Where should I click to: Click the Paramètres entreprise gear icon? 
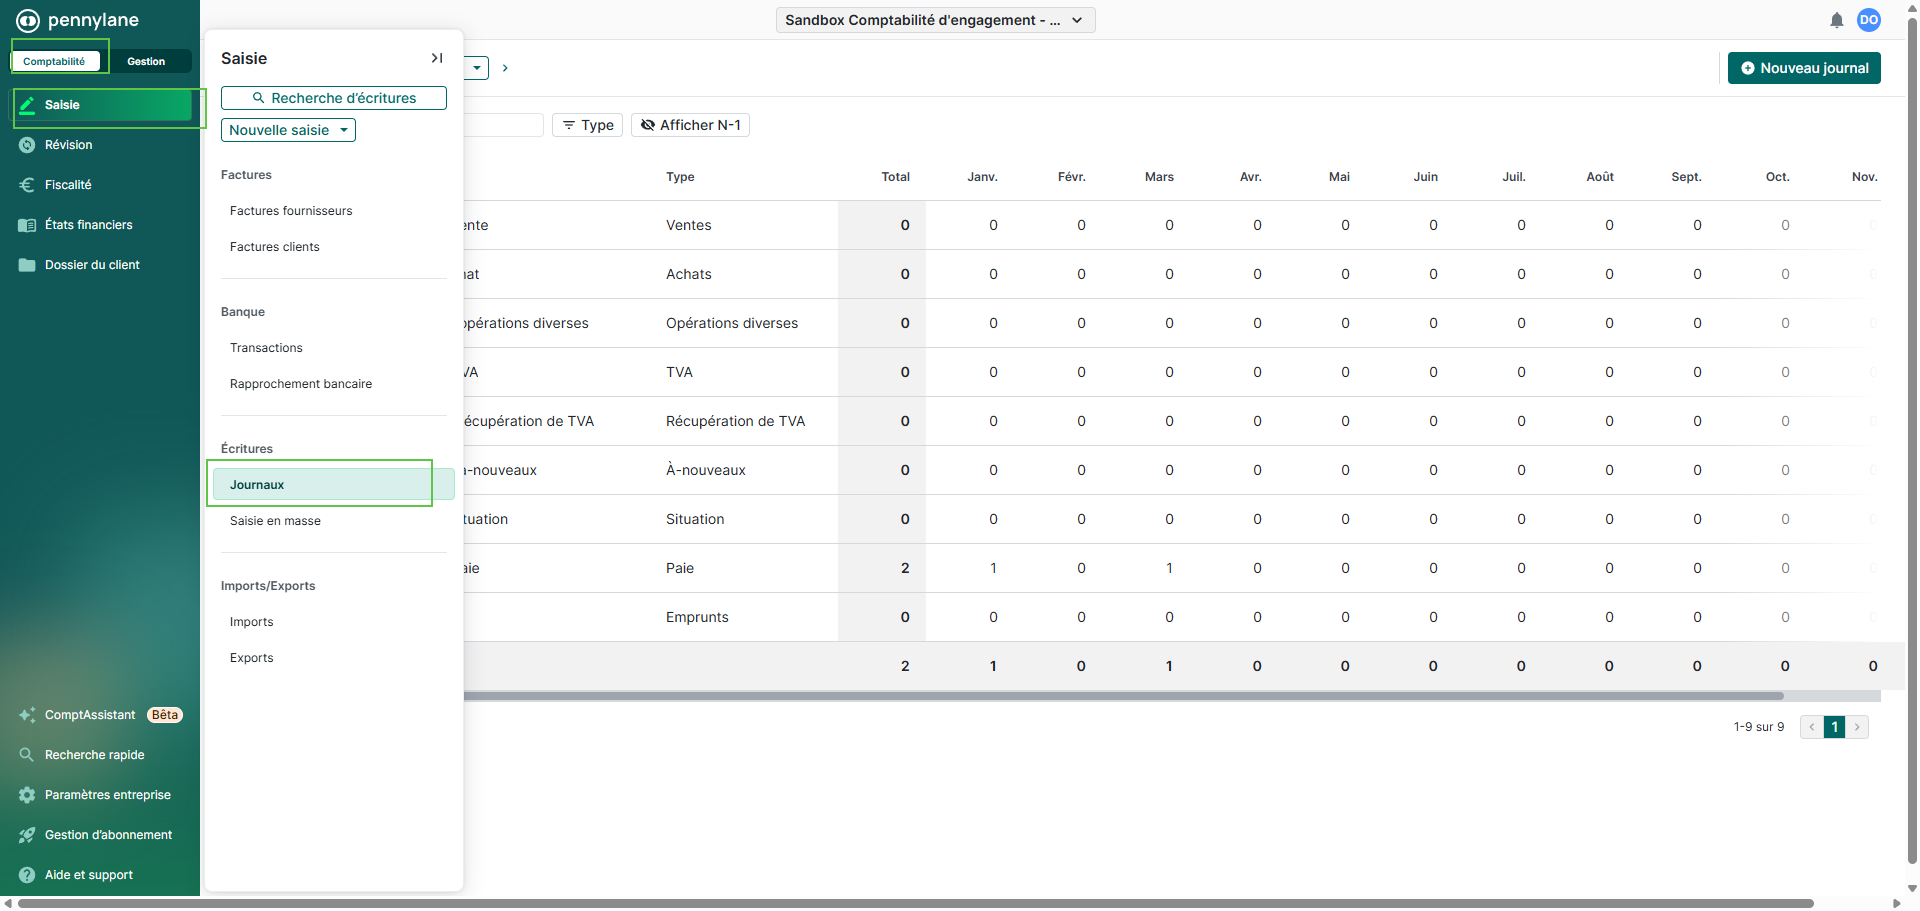click(x=28, y=795)
